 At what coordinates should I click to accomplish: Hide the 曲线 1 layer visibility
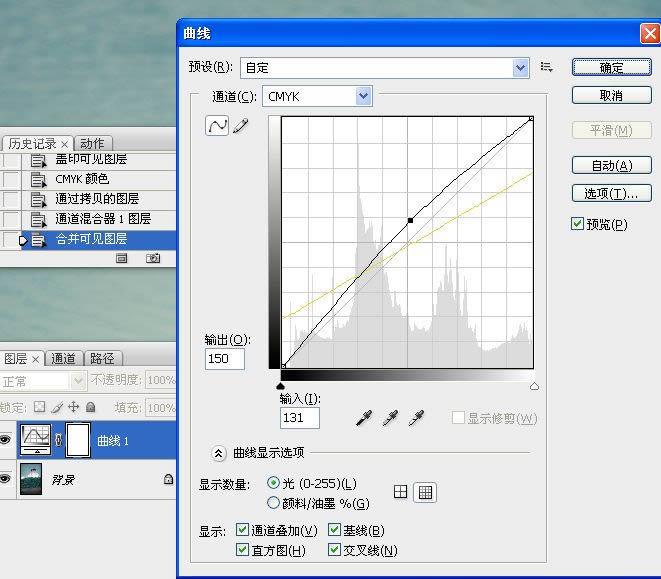[7, 441]
